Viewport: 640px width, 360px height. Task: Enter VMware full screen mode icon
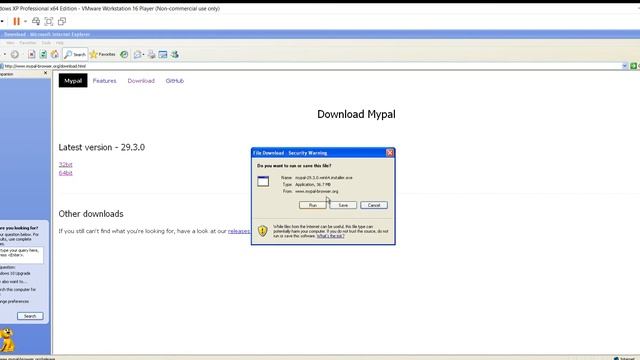49,21
